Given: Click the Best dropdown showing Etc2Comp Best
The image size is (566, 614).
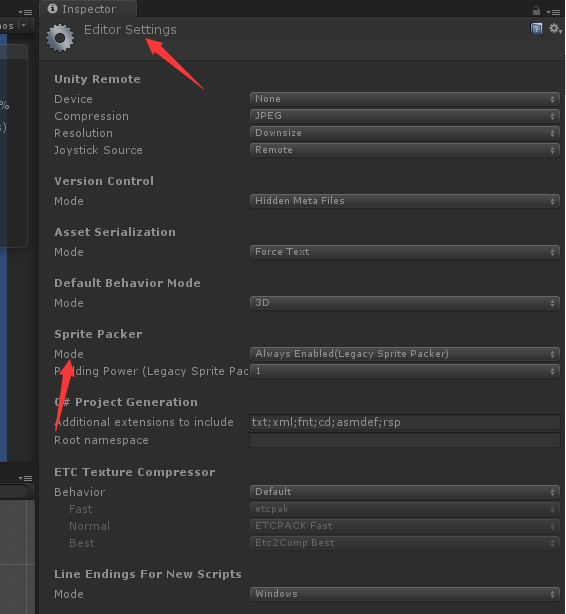Looking at the screenshot, I should pos(404,543).
